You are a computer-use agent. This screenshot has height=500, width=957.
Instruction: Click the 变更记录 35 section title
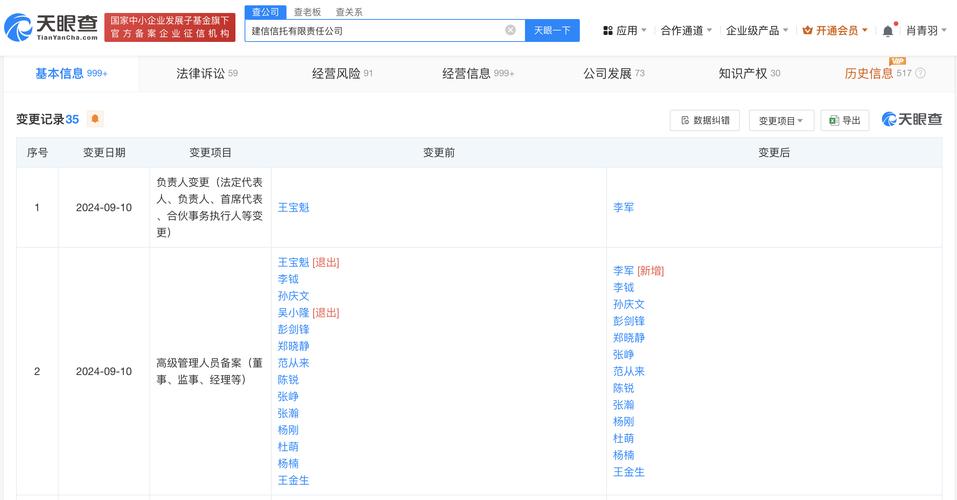pos(48,119)
